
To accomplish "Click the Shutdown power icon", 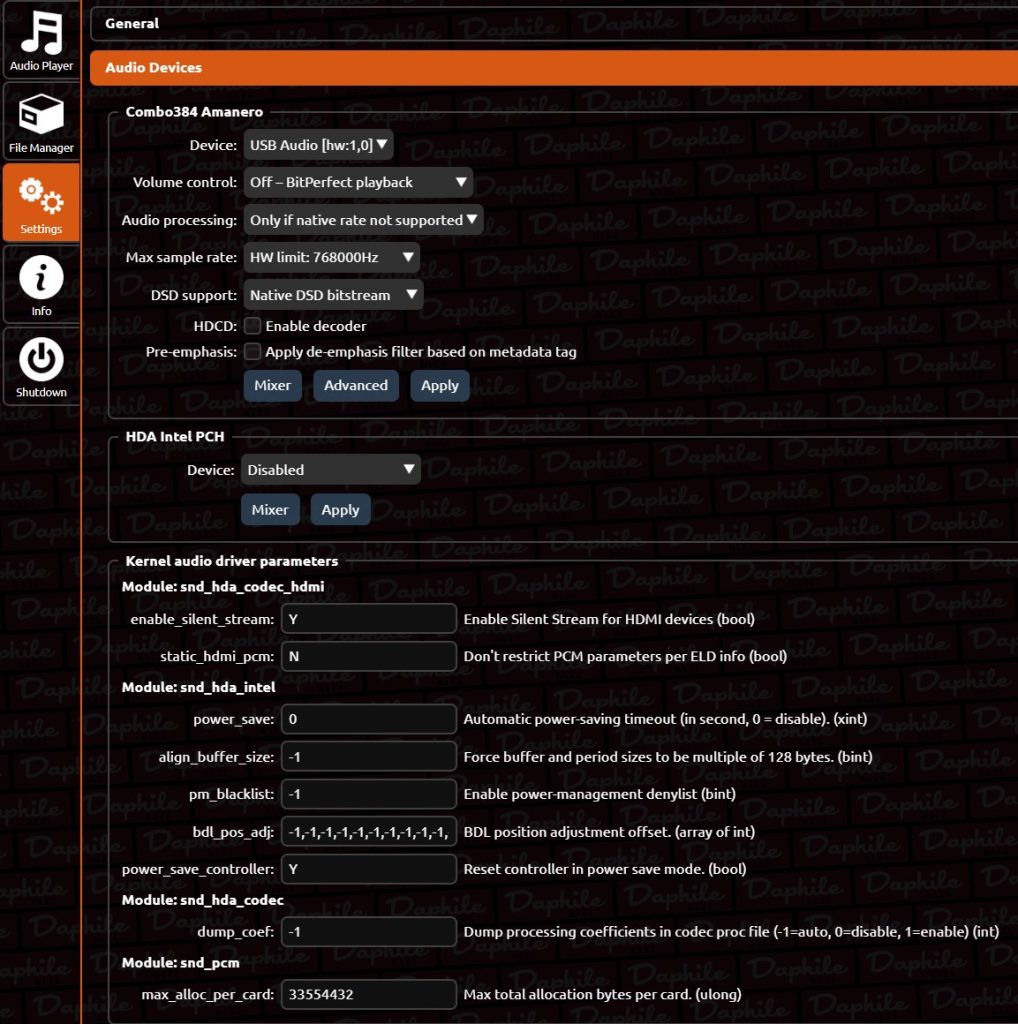I will tap(41, 364).
